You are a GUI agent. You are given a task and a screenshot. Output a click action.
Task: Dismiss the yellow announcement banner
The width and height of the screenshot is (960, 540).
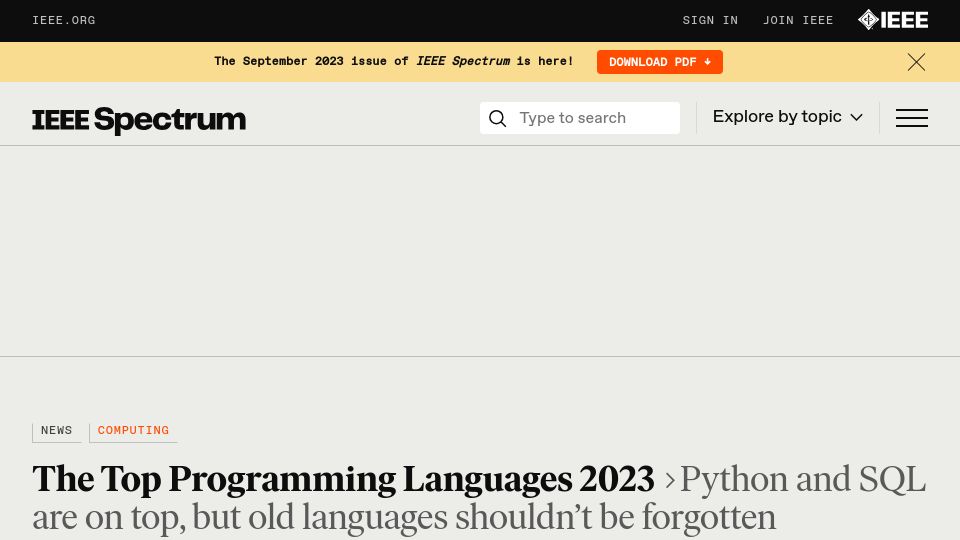coord(916,62)
